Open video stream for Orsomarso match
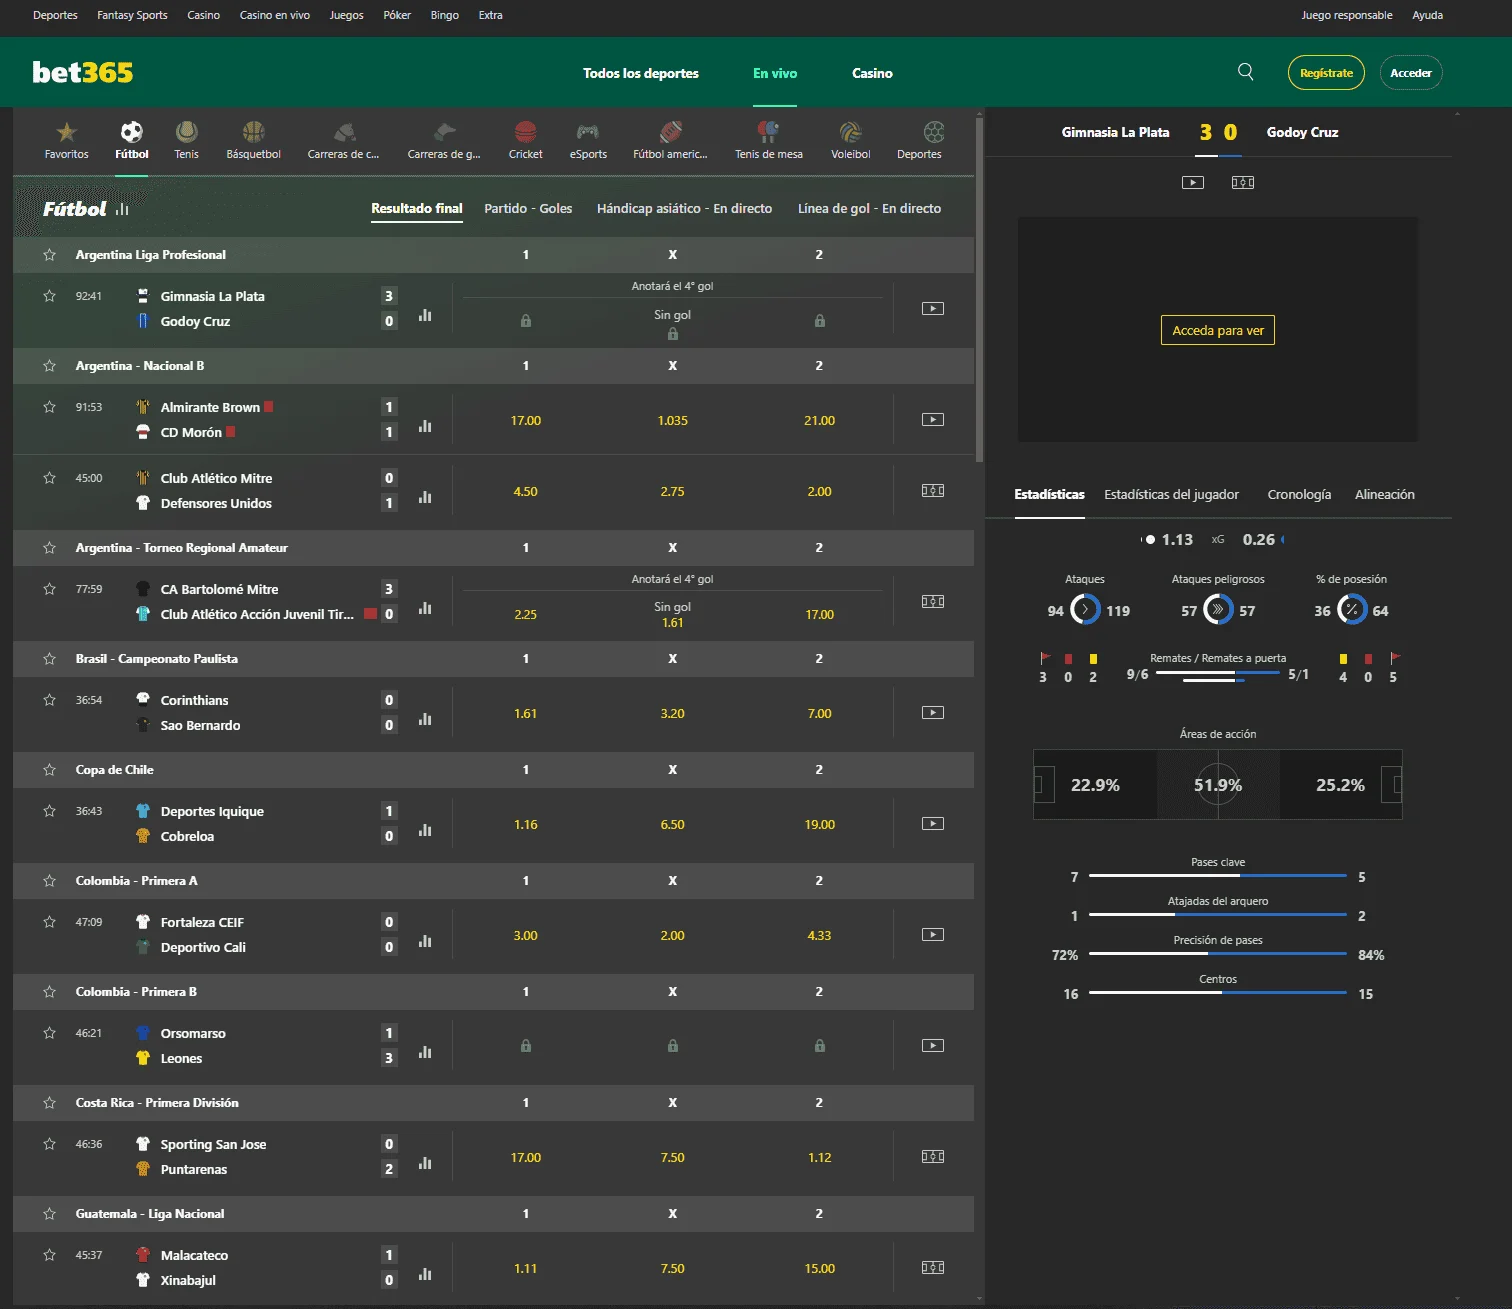 click(x=932, y=1046)
